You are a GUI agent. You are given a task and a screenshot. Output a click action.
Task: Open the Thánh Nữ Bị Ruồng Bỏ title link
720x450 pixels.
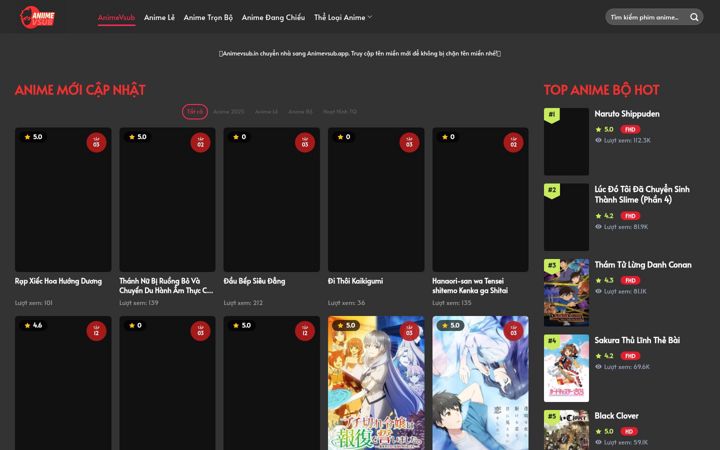click(x=166, y=286)
